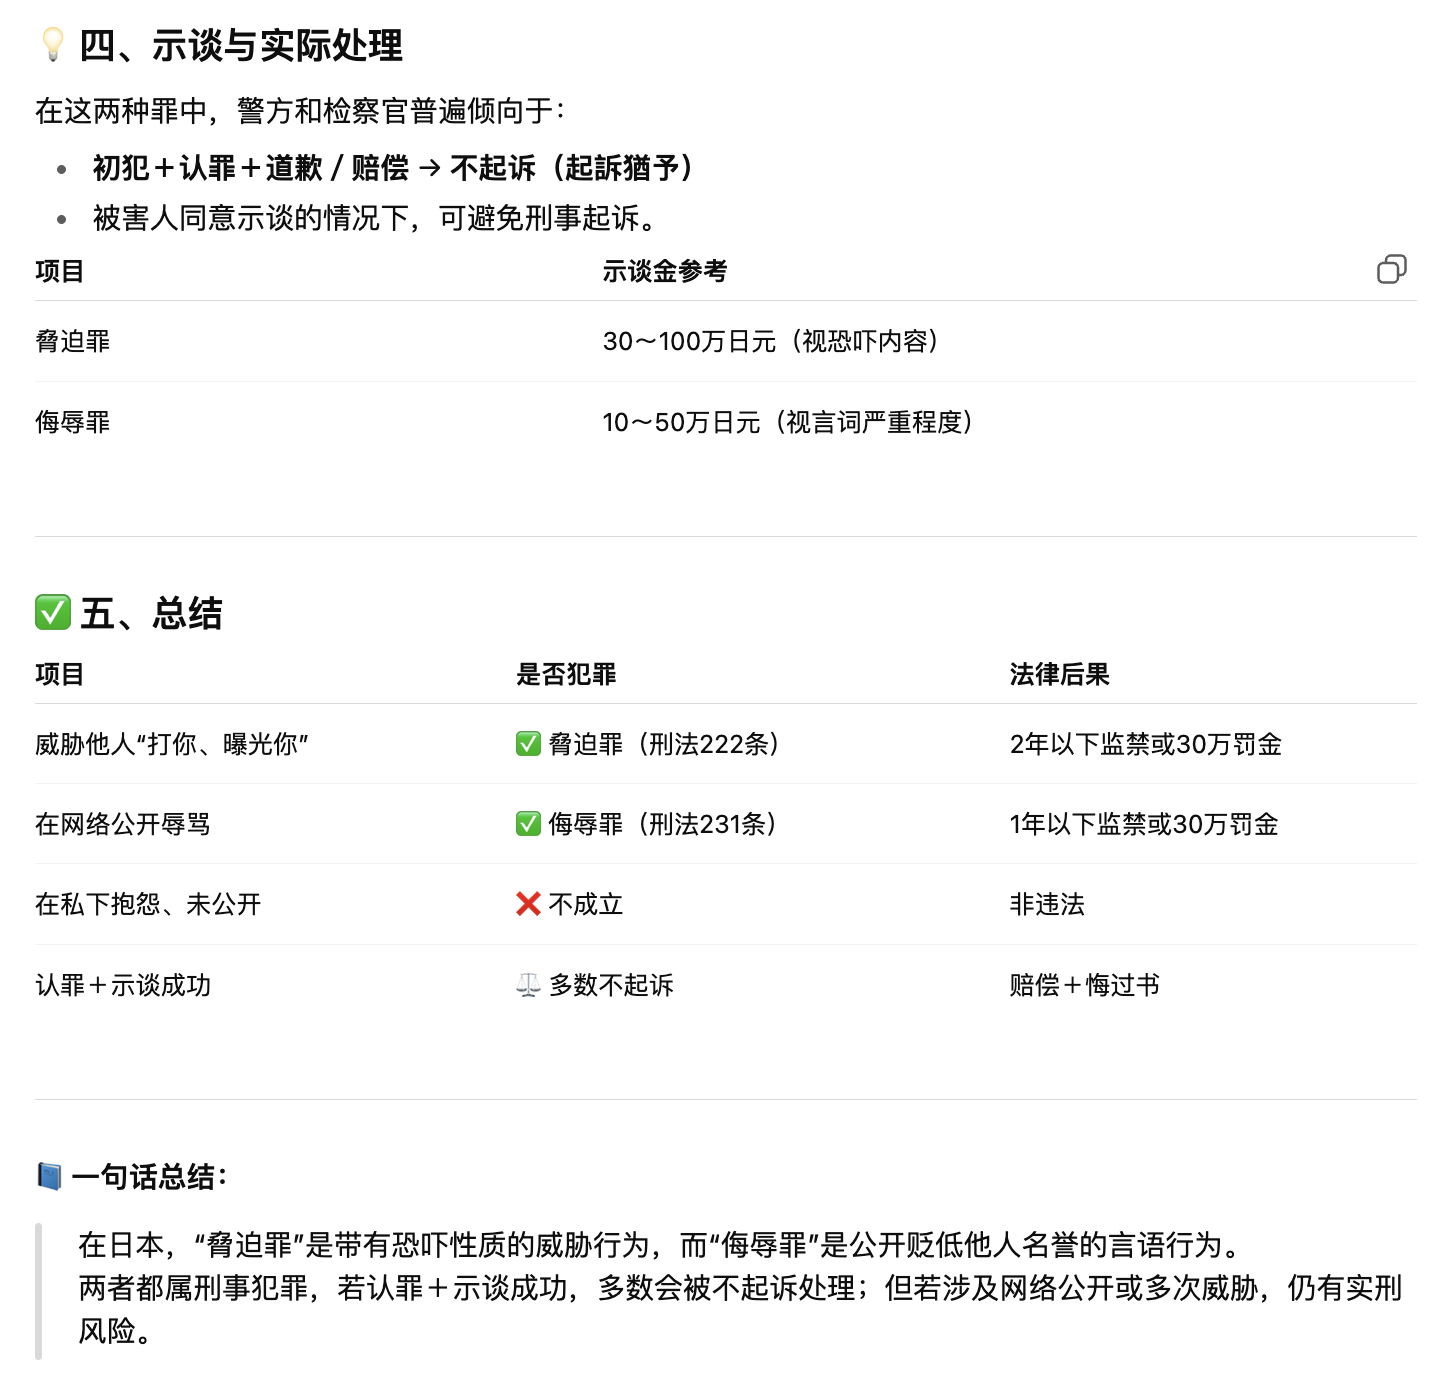This screenshot has height=1378, width=1432.
Task: Select the 30～100万日元 table cell
Action: tap(771, 342)
